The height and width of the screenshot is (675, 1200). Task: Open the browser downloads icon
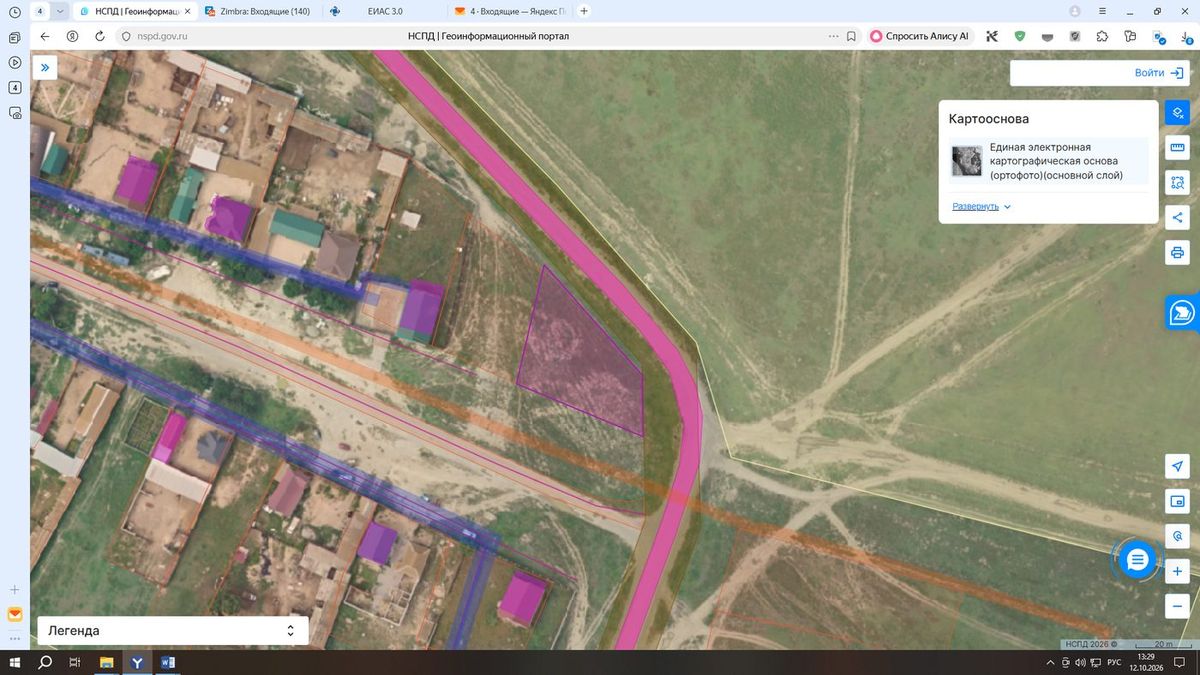(x=1184, y=36)
